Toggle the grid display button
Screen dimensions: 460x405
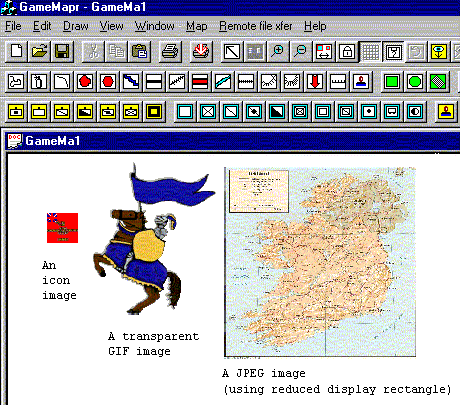pyautogui.click(x=370, y=52)
